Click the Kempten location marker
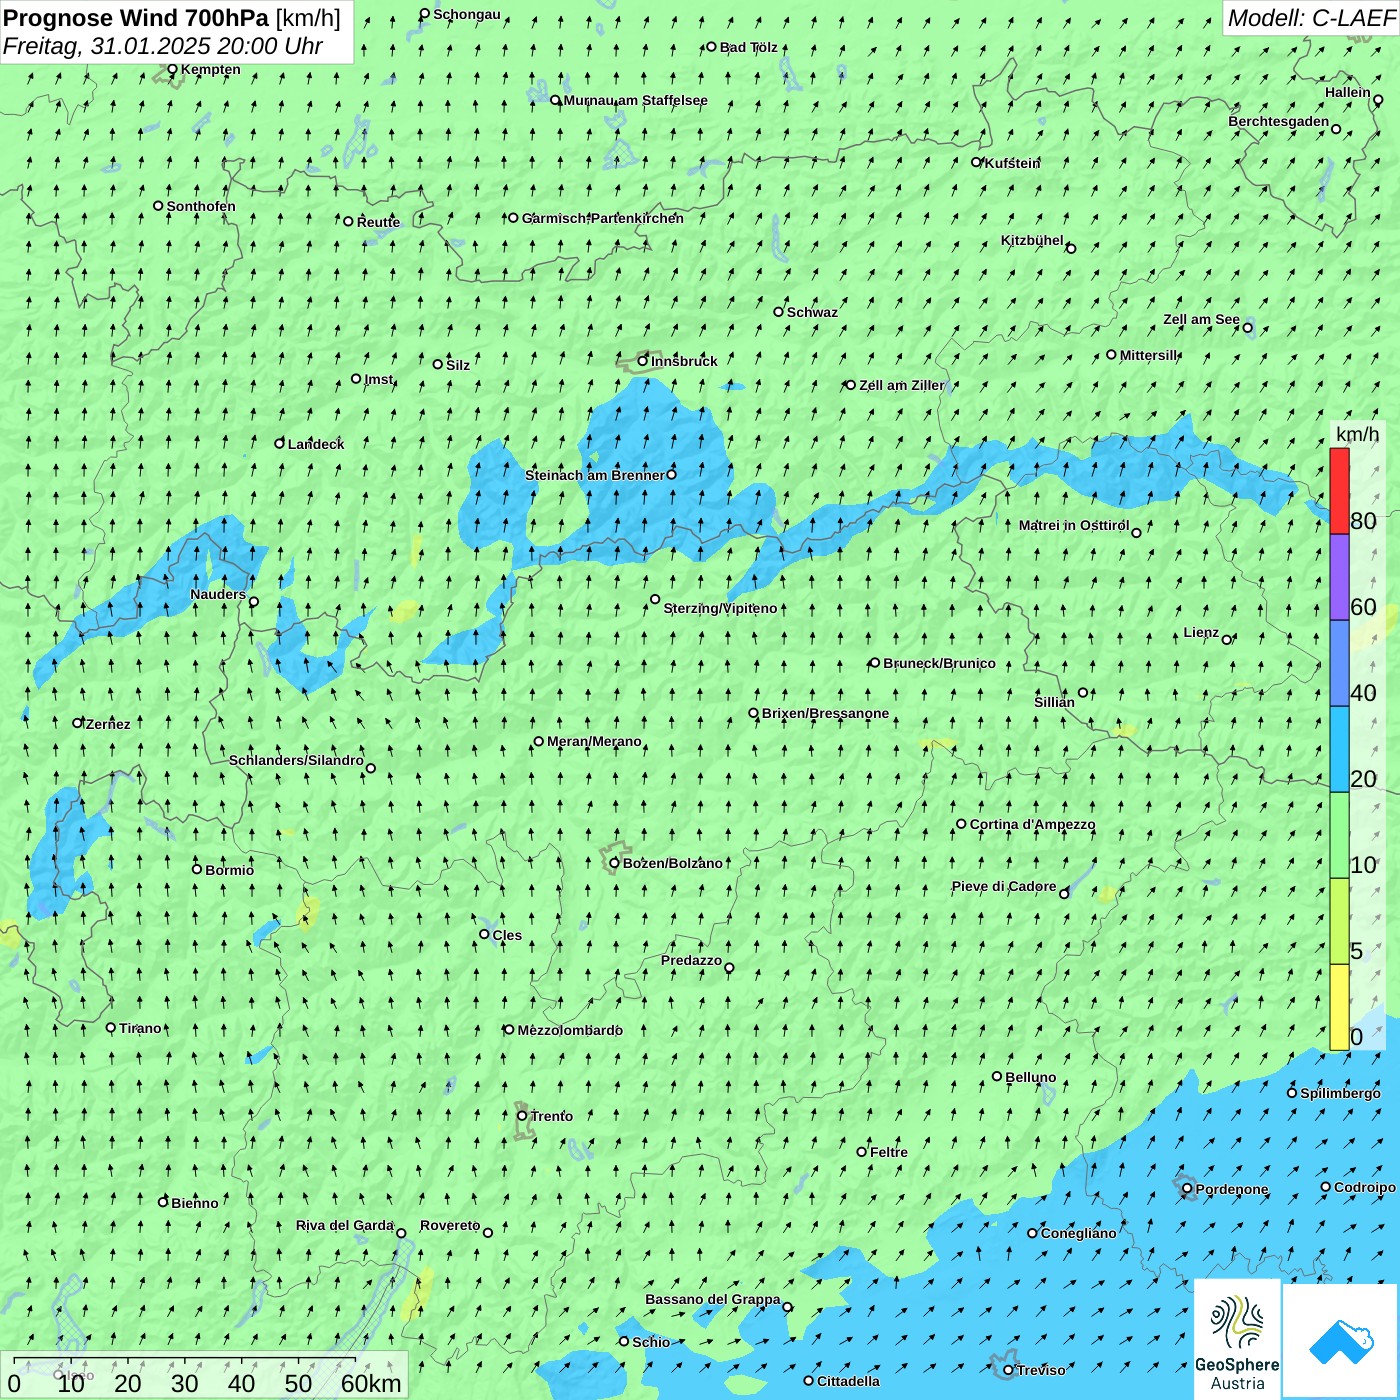Viewport: 1400px width, 1400px height. coord(172,69)
